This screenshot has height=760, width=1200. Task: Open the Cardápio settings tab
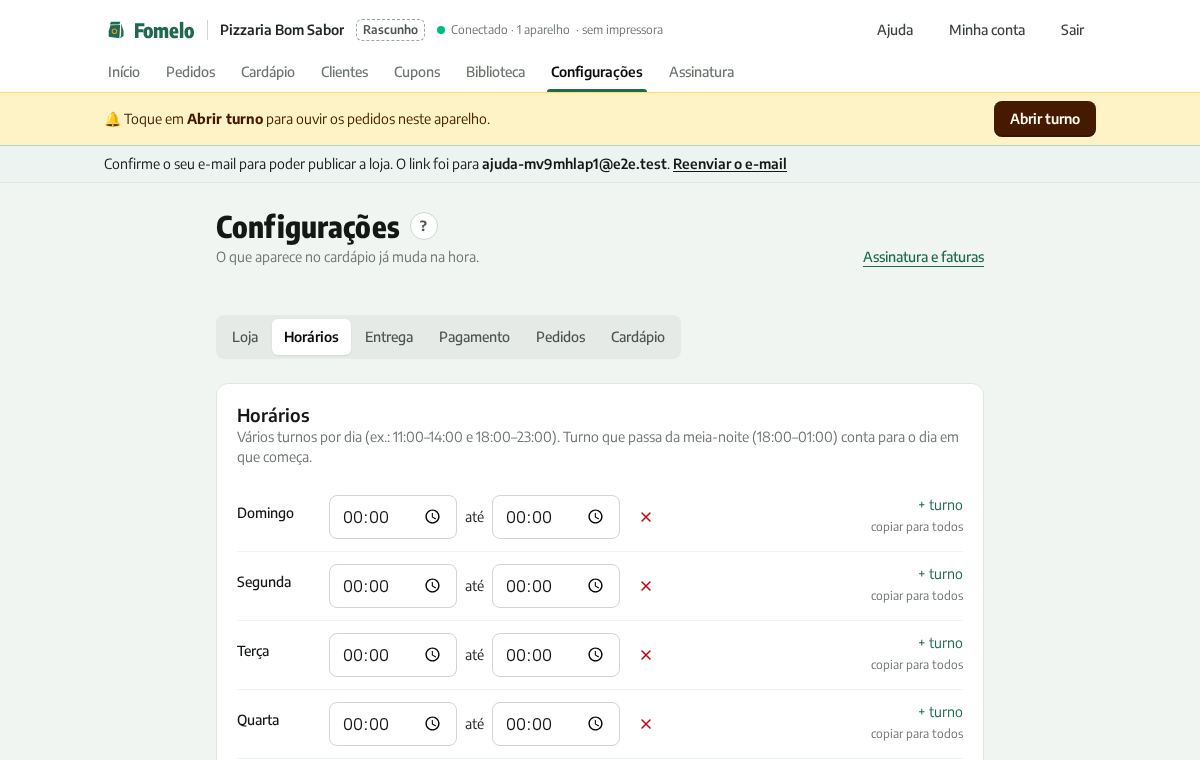click(638, 337)
